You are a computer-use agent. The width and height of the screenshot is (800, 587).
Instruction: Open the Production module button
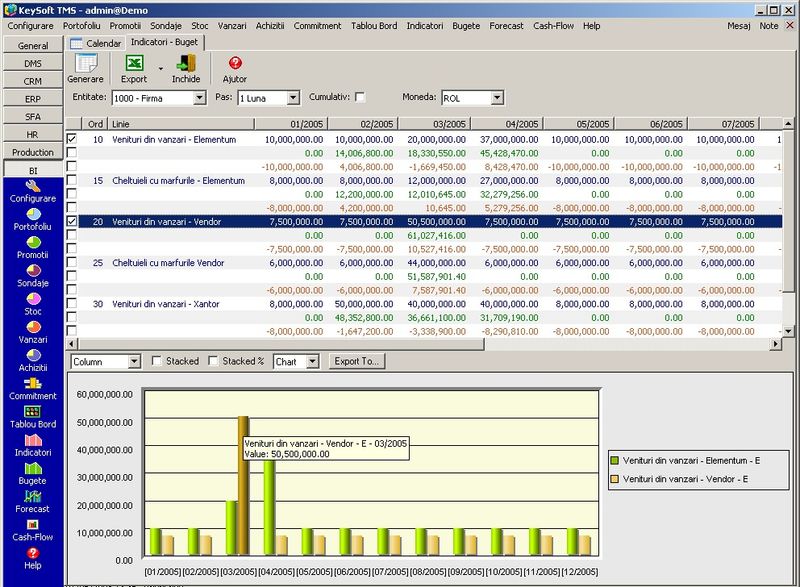pos(33,152)
